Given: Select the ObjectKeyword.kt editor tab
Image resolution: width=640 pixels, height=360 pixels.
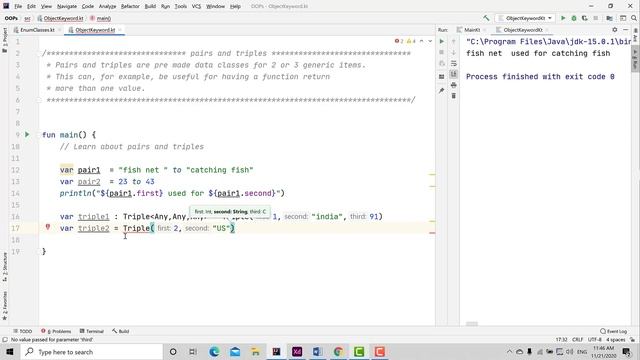Looking at the screenshot, I should pos(95,30).
